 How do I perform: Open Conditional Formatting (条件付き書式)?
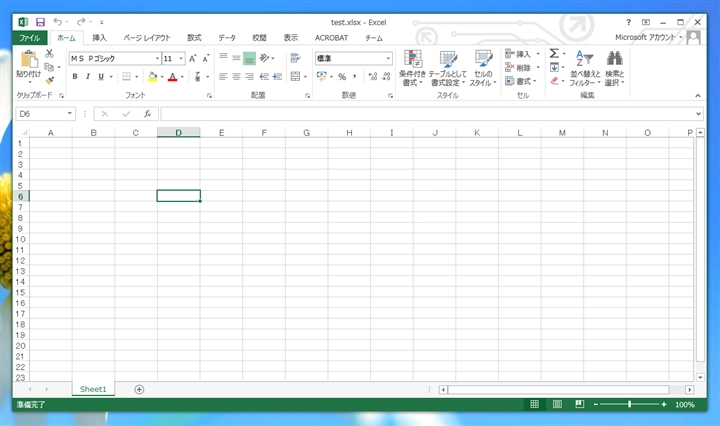412,68
